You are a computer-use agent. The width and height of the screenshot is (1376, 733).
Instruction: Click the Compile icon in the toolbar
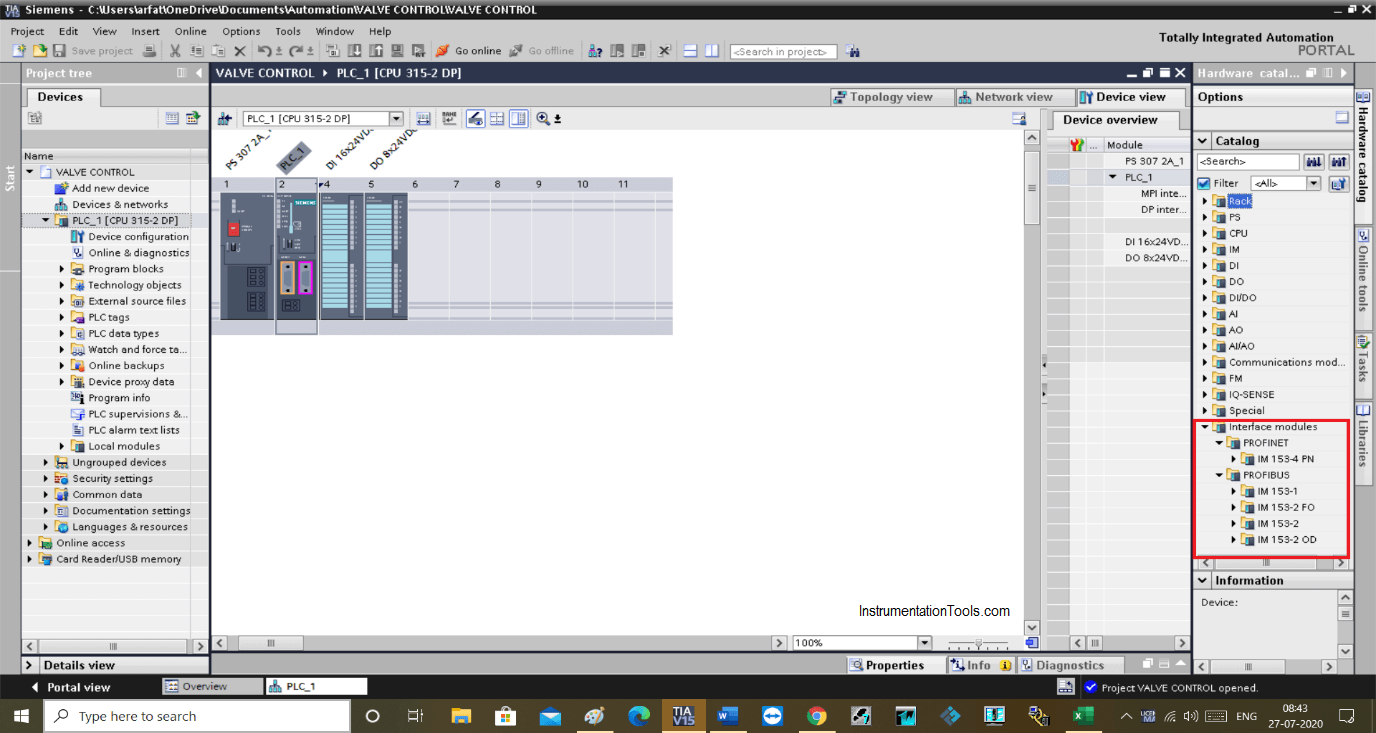pos(332,50)
